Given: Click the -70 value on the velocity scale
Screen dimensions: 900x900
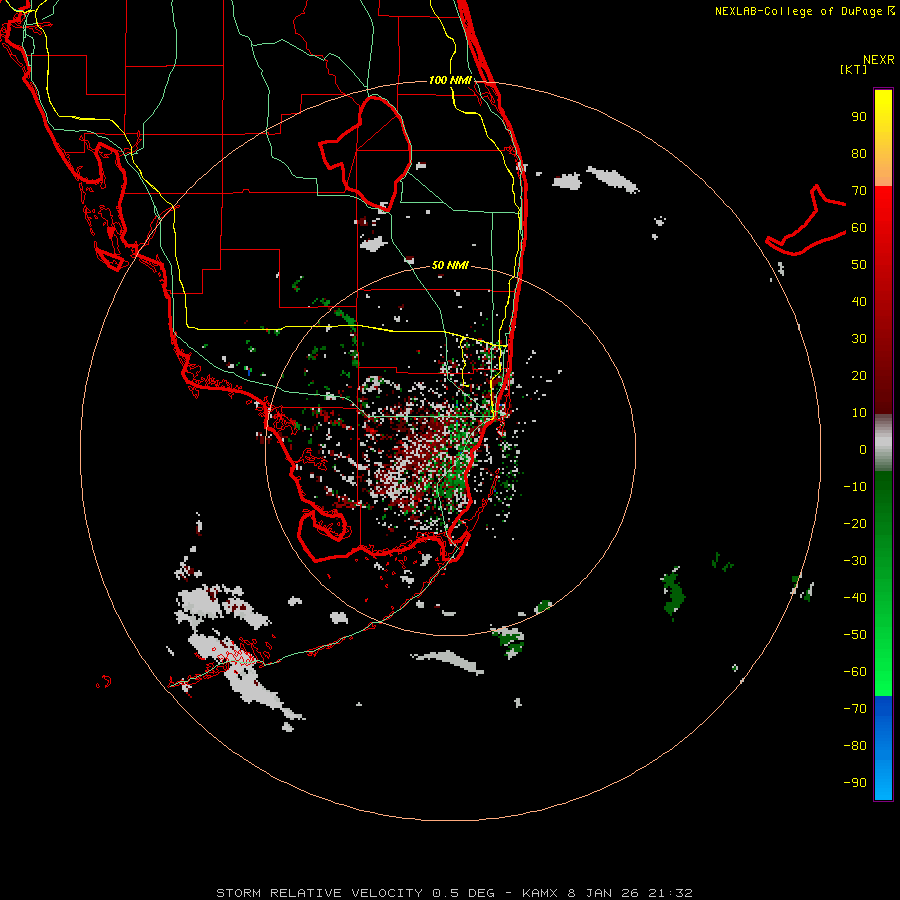Looking at the screenshot, I should (x=855, y=709).
